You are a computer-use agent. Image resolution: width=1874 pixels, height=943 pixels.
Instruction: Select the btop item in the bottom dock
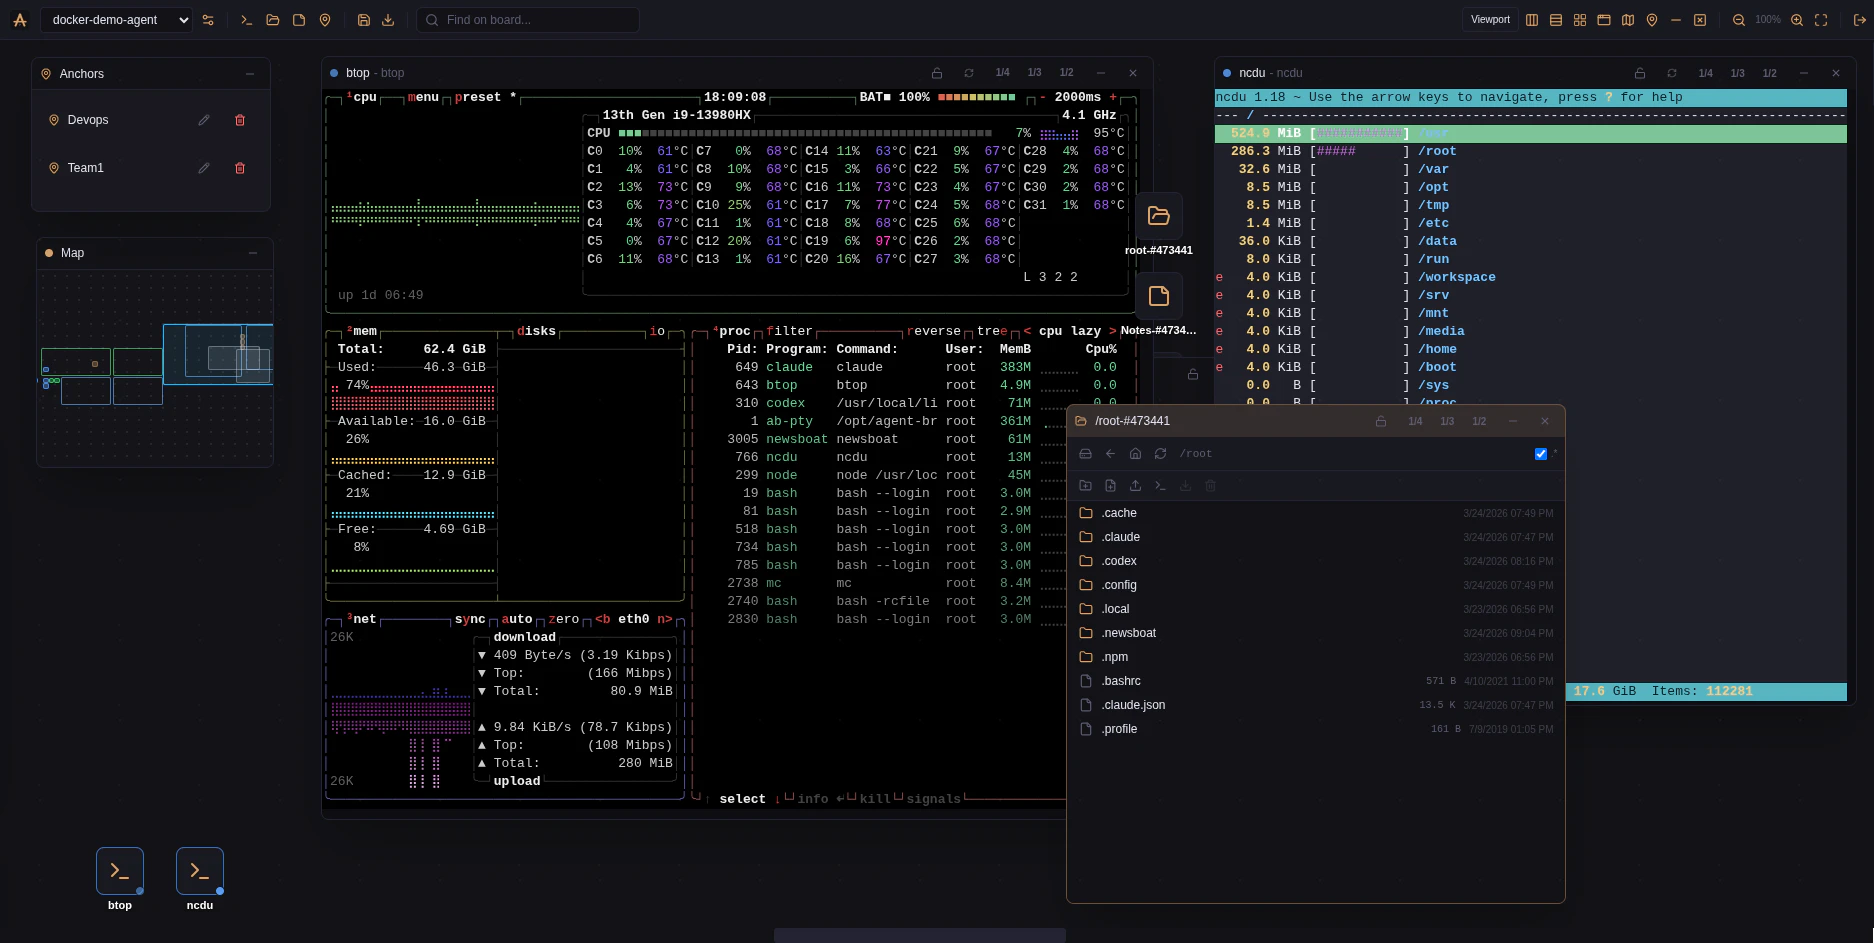[x=120, y=872]
